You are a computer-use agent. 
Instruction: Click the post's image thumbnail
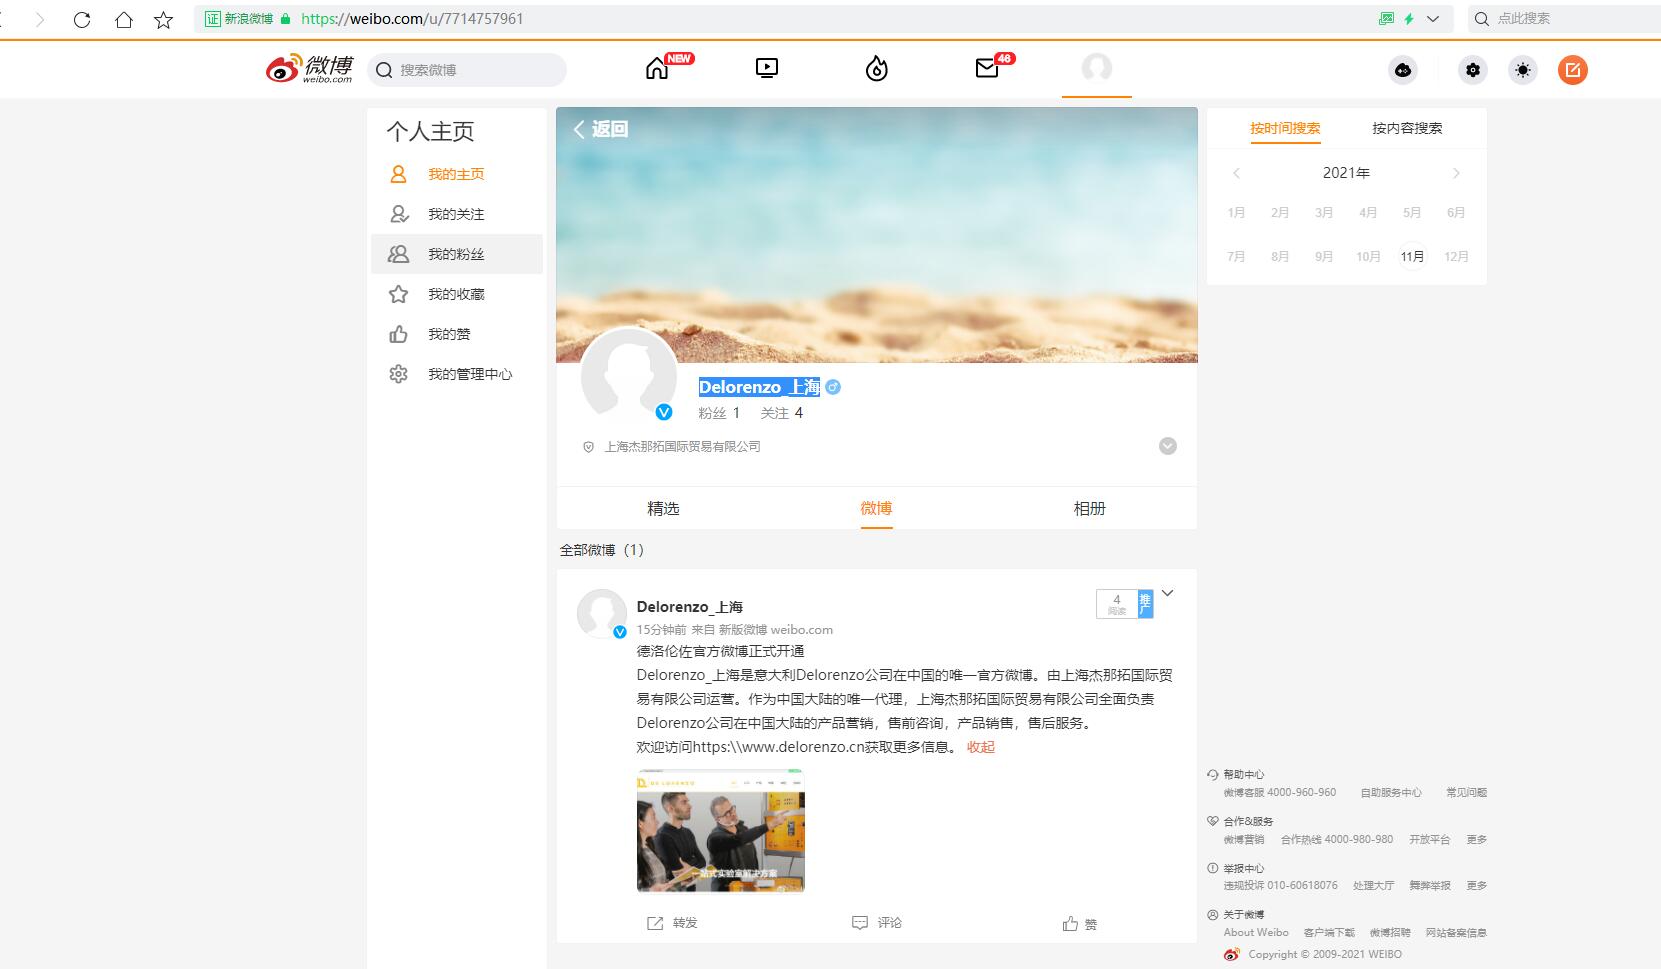pos(720,831)
